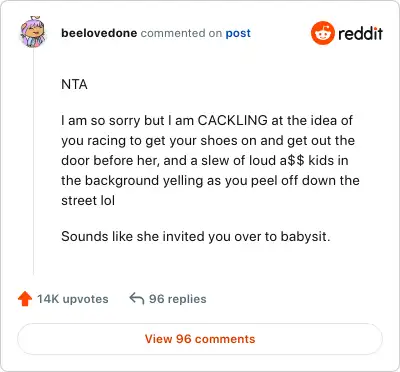Collapse thread via the vertical thread line
This screenshot has width=400, height=372.
tap(34, 162)
